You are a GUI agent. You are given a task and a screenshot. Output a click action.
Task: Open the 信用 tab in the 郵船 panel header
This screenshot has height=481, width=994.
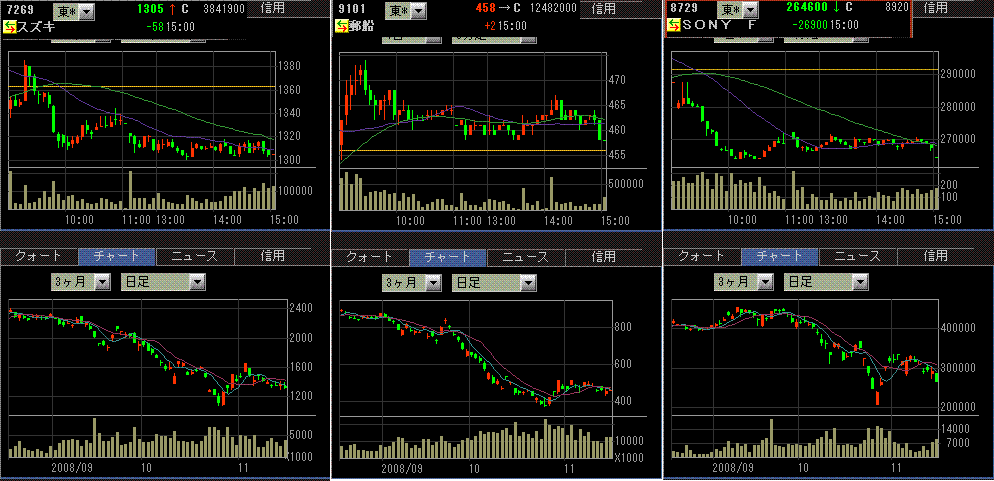(x=603, y=8)
